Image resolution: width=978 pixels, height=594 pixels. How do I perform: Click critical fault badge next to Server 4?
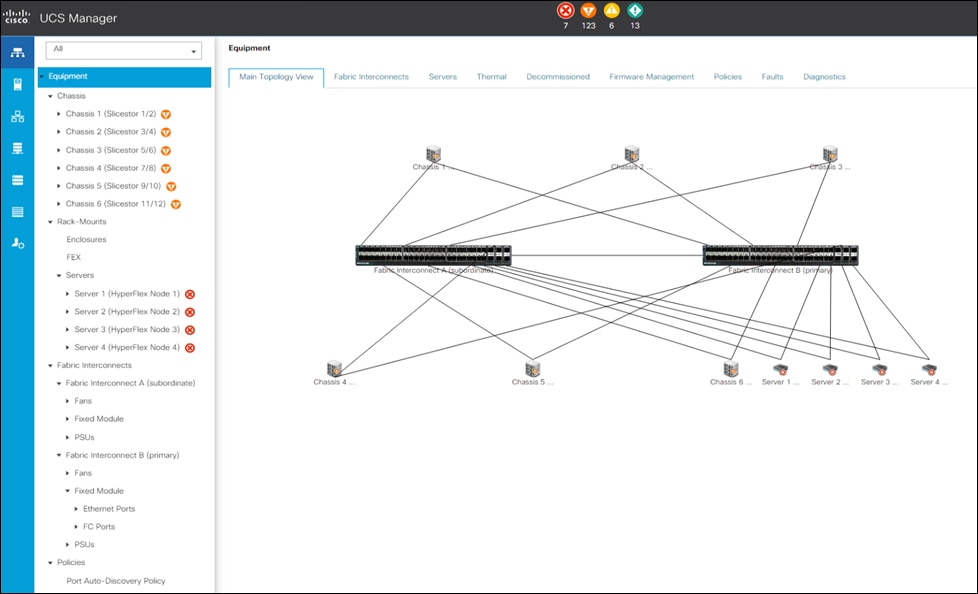click(x=190, y=348)
